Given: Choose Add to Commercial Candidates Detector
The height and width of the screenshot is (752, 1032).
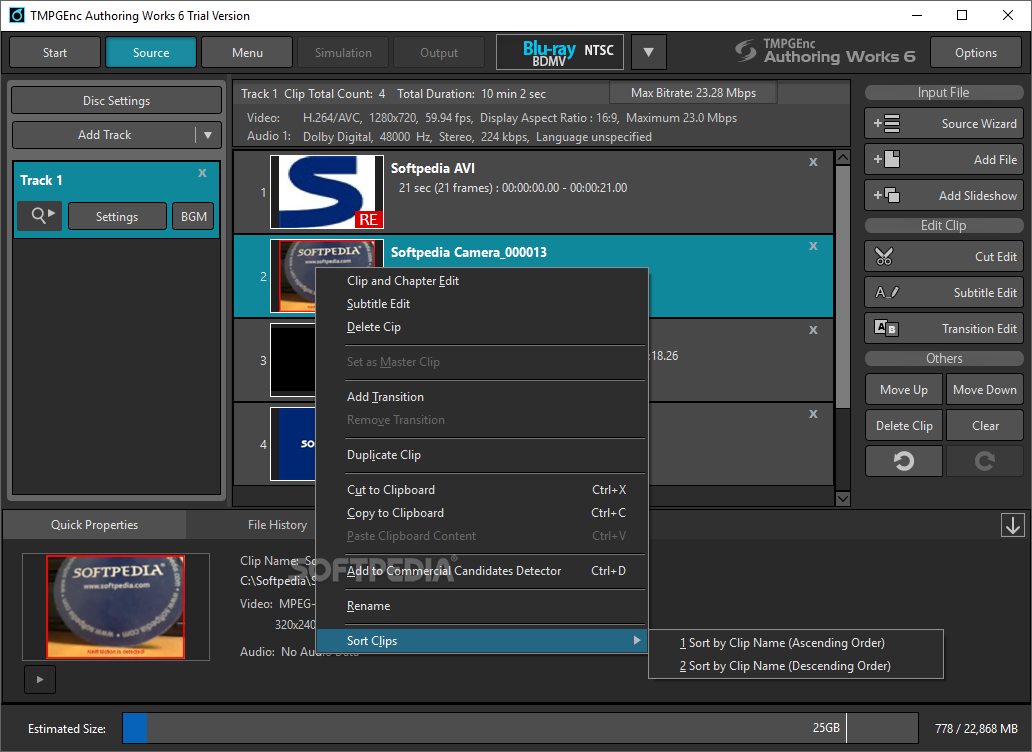Looking at the screenshot, I should click(x=482, y=571).
